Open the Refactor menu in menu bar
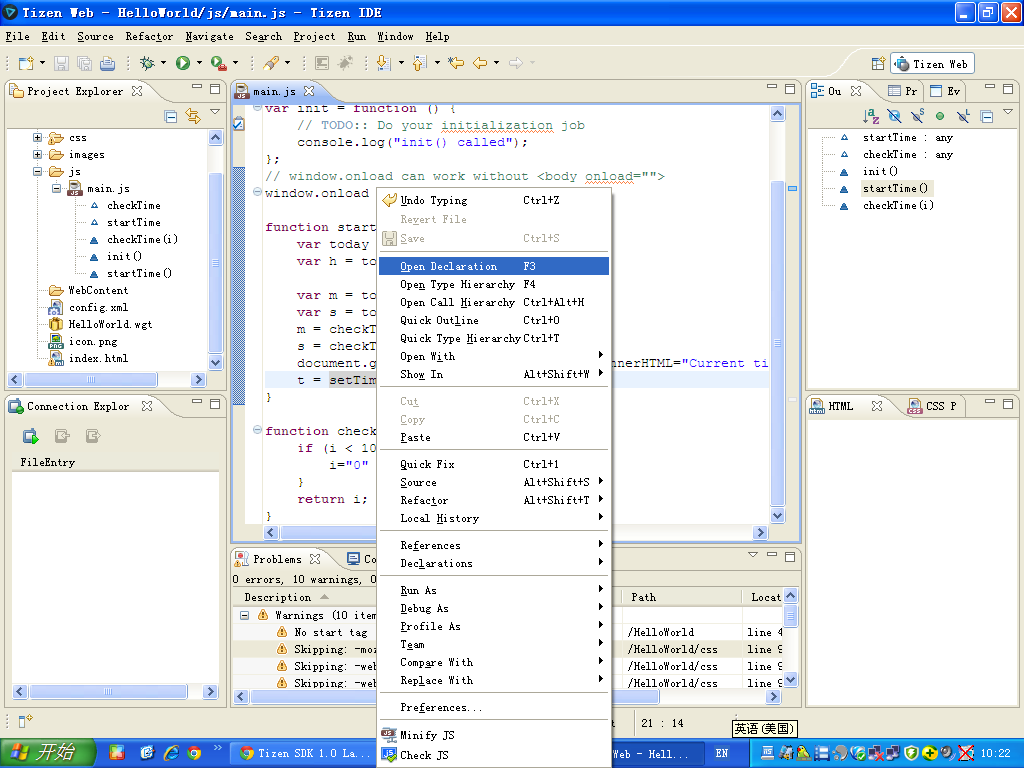 (x=150, y=37)
